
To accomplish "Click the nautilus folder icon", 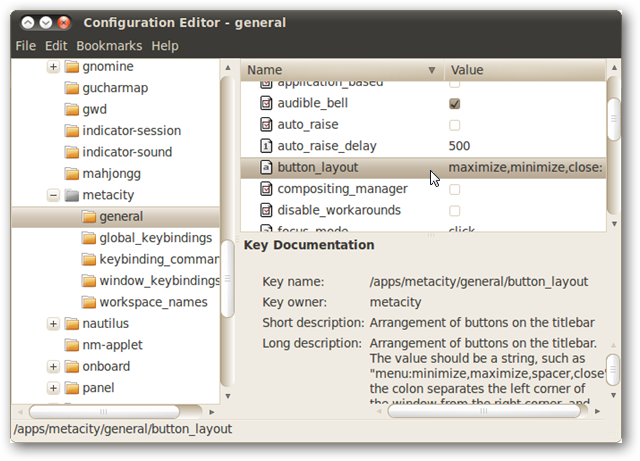I will coord(72,323).
